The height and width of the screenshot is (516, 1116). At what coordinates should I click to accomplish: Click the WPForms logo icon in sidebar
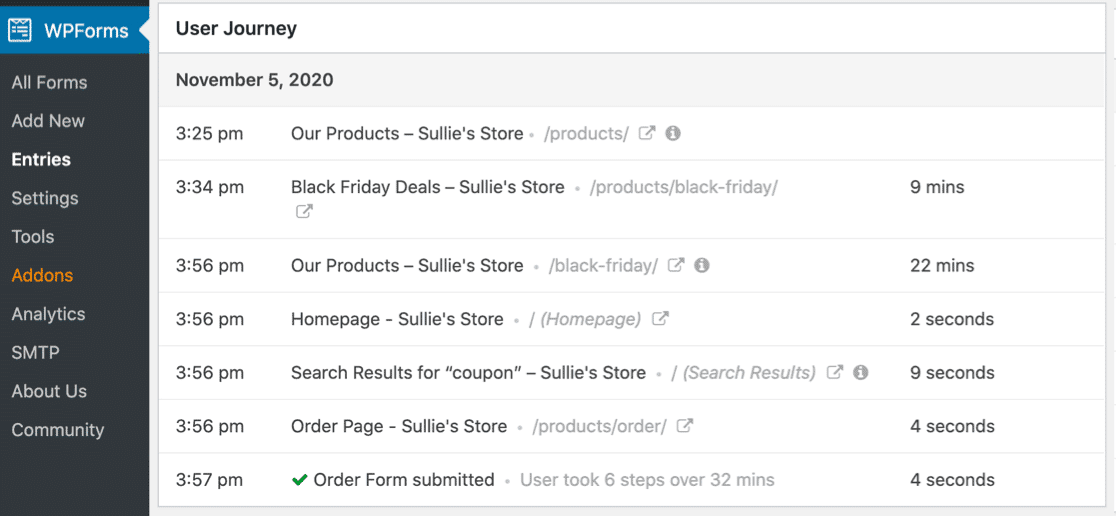click(20, 30)
